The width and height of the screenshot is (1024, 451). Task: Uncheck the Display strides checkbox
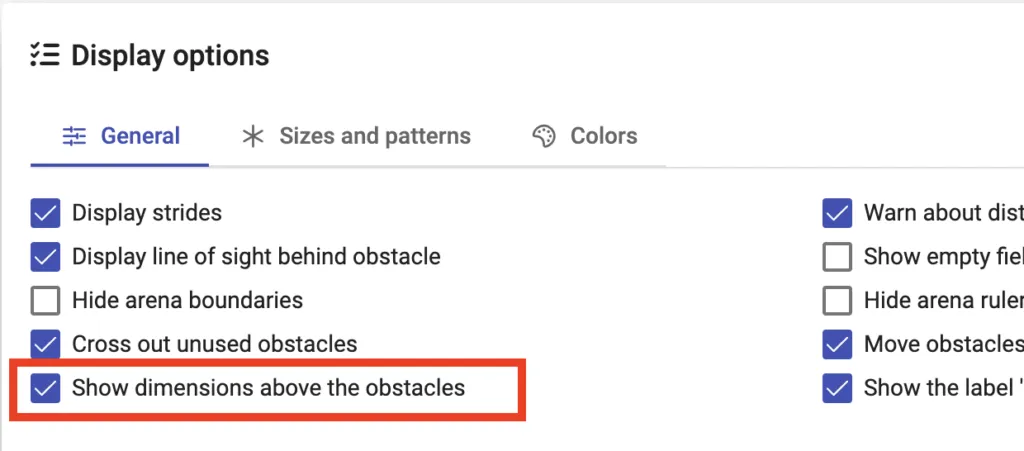pyautogui.click(x=46, y=213)
